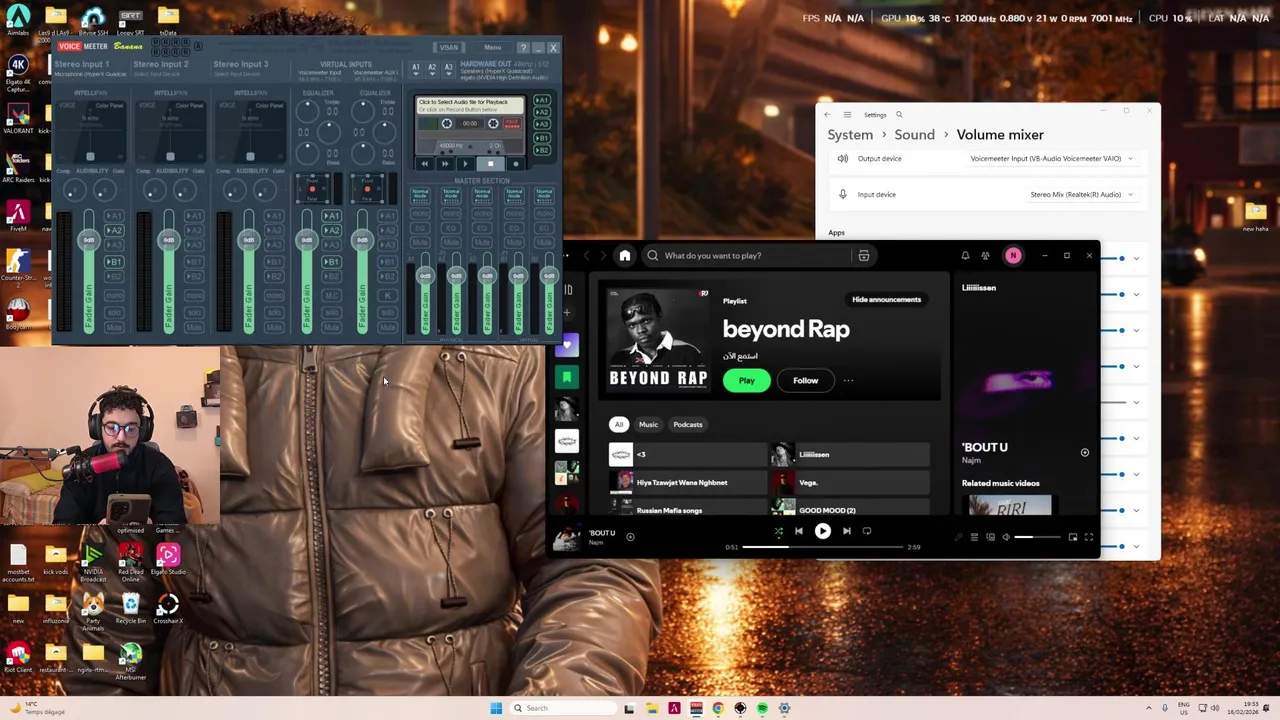Image resolution: width=1280 pixels, height=720 pixels.
Task: Click Voicemeeter cassette play button
Action: point(465,164)
